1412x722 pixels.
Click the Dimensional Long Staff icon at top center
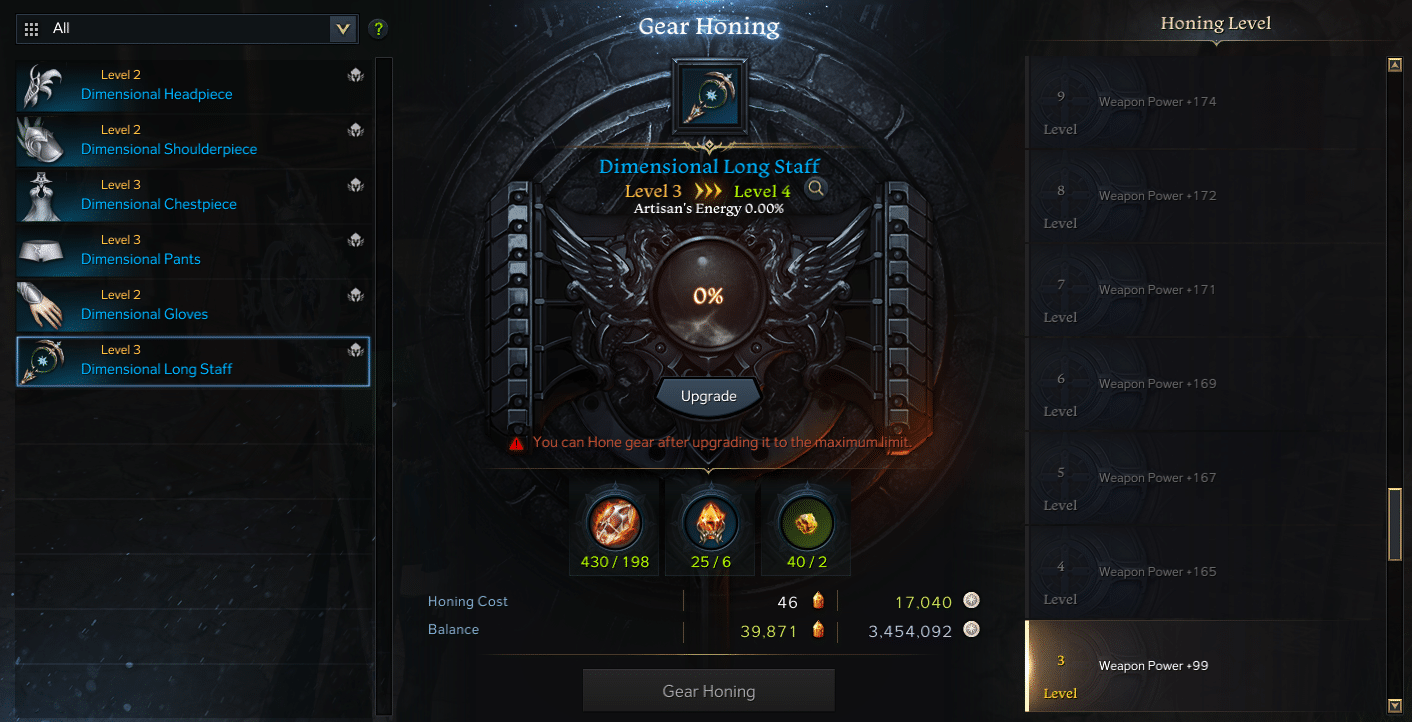click(708, 95)
